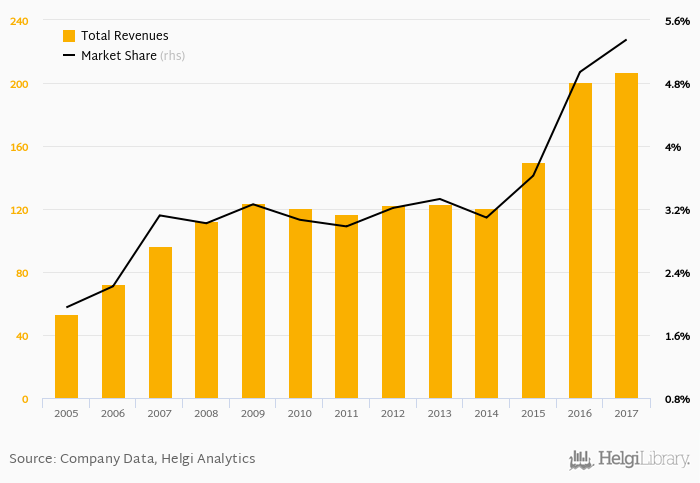This screenshot has width=700, height=483.
Task: Select the 2016 revenue bar
Action: coord(580,240)
